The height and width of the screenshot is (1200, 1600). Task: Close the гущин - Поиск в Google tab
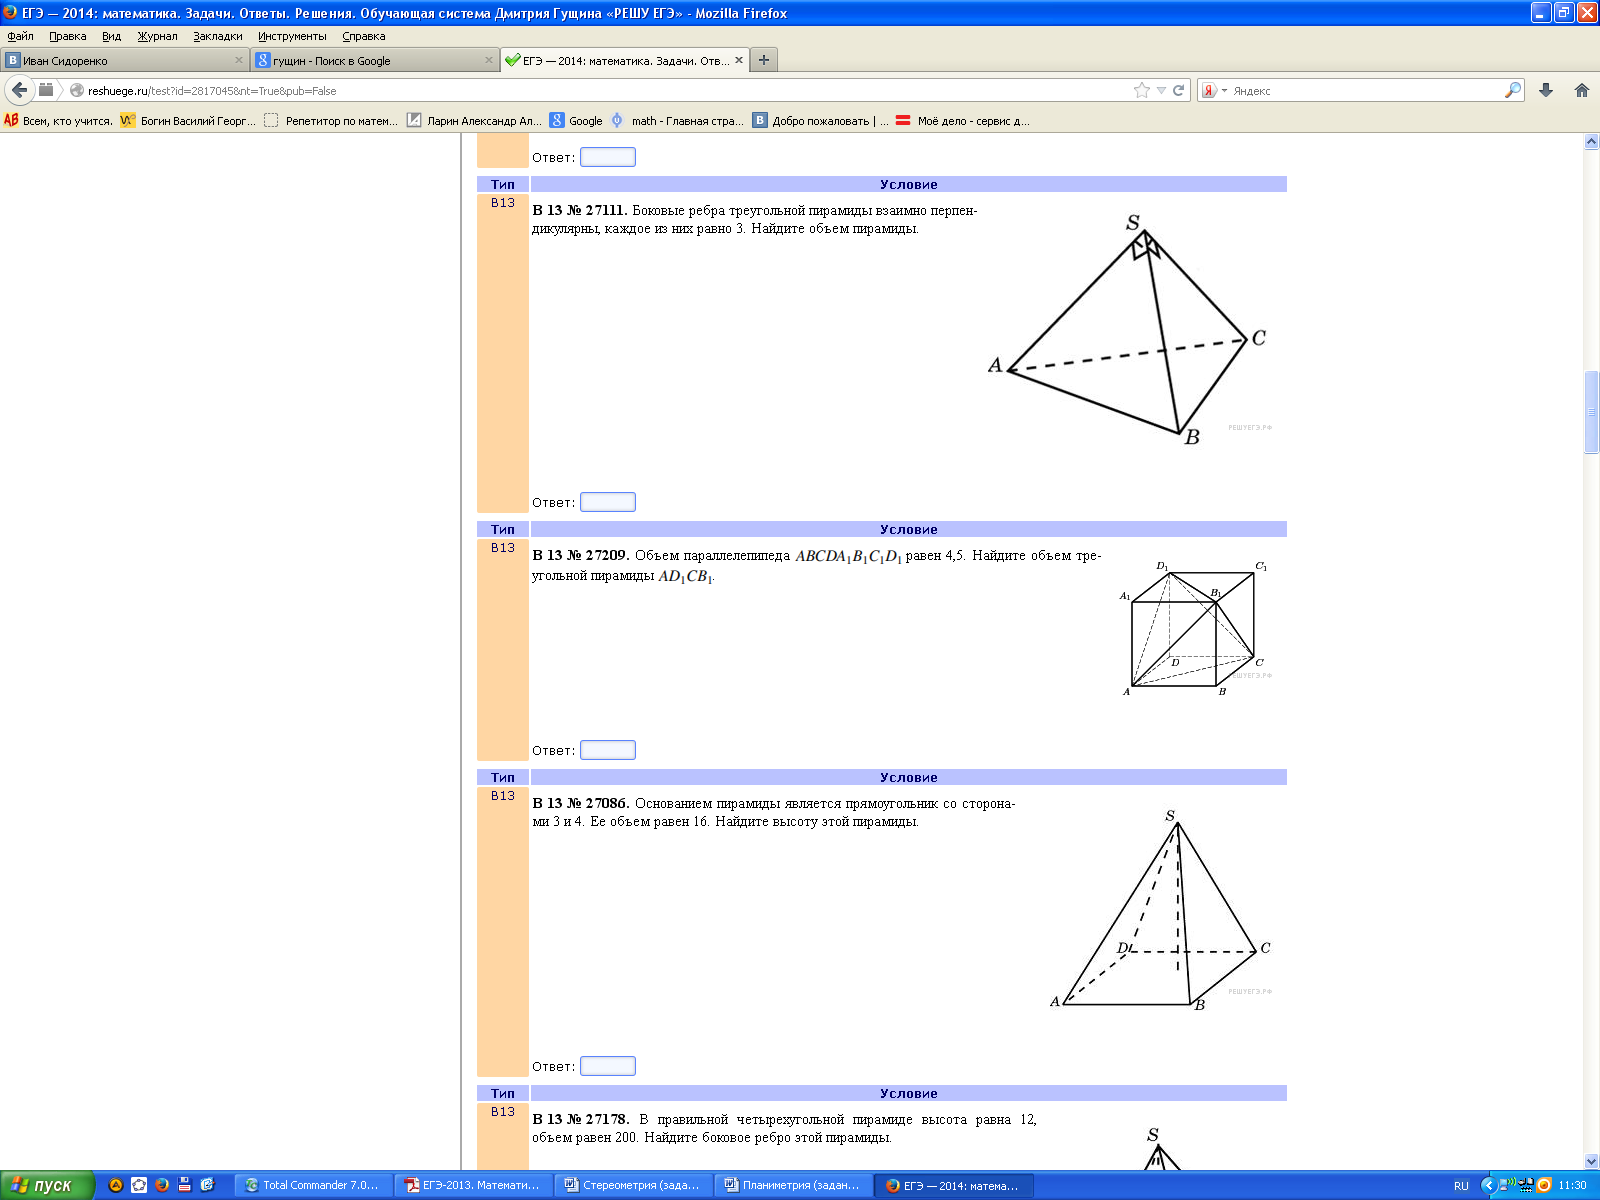pos(489,60)
